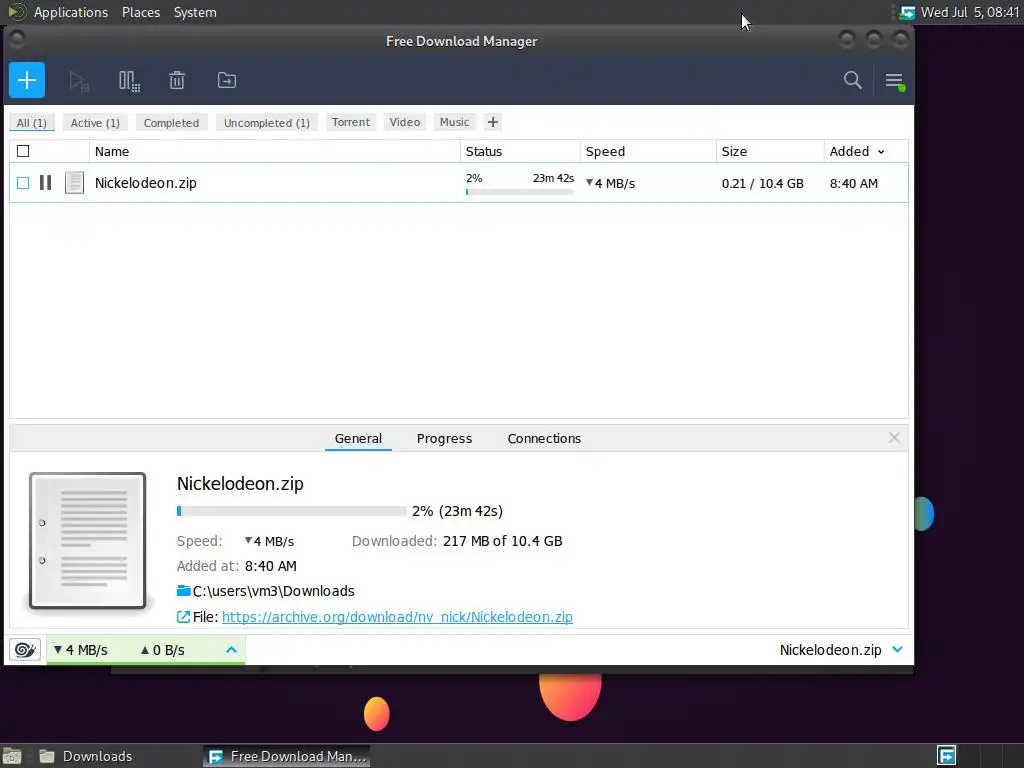
Task: Click Free Download Man... taskbar button
Action: 287,756
